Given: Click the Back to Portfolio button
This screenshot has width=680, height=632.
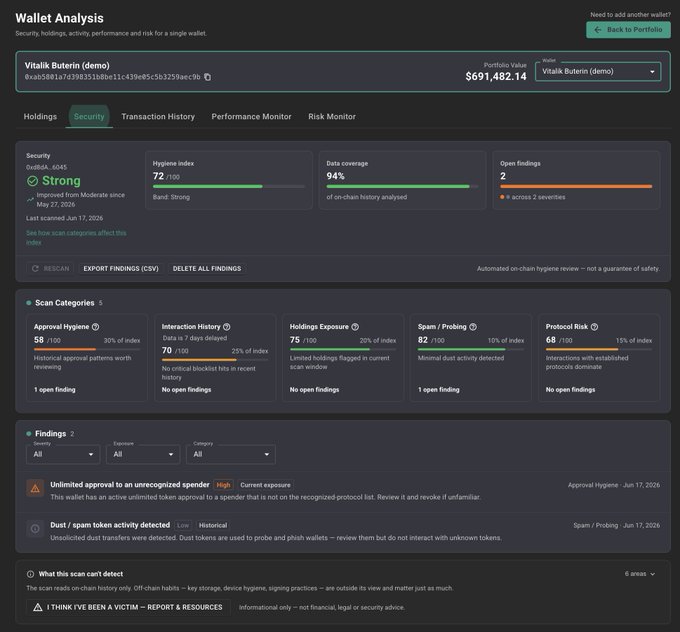Looking at the screenshot, I should click(x=628, y=30).
